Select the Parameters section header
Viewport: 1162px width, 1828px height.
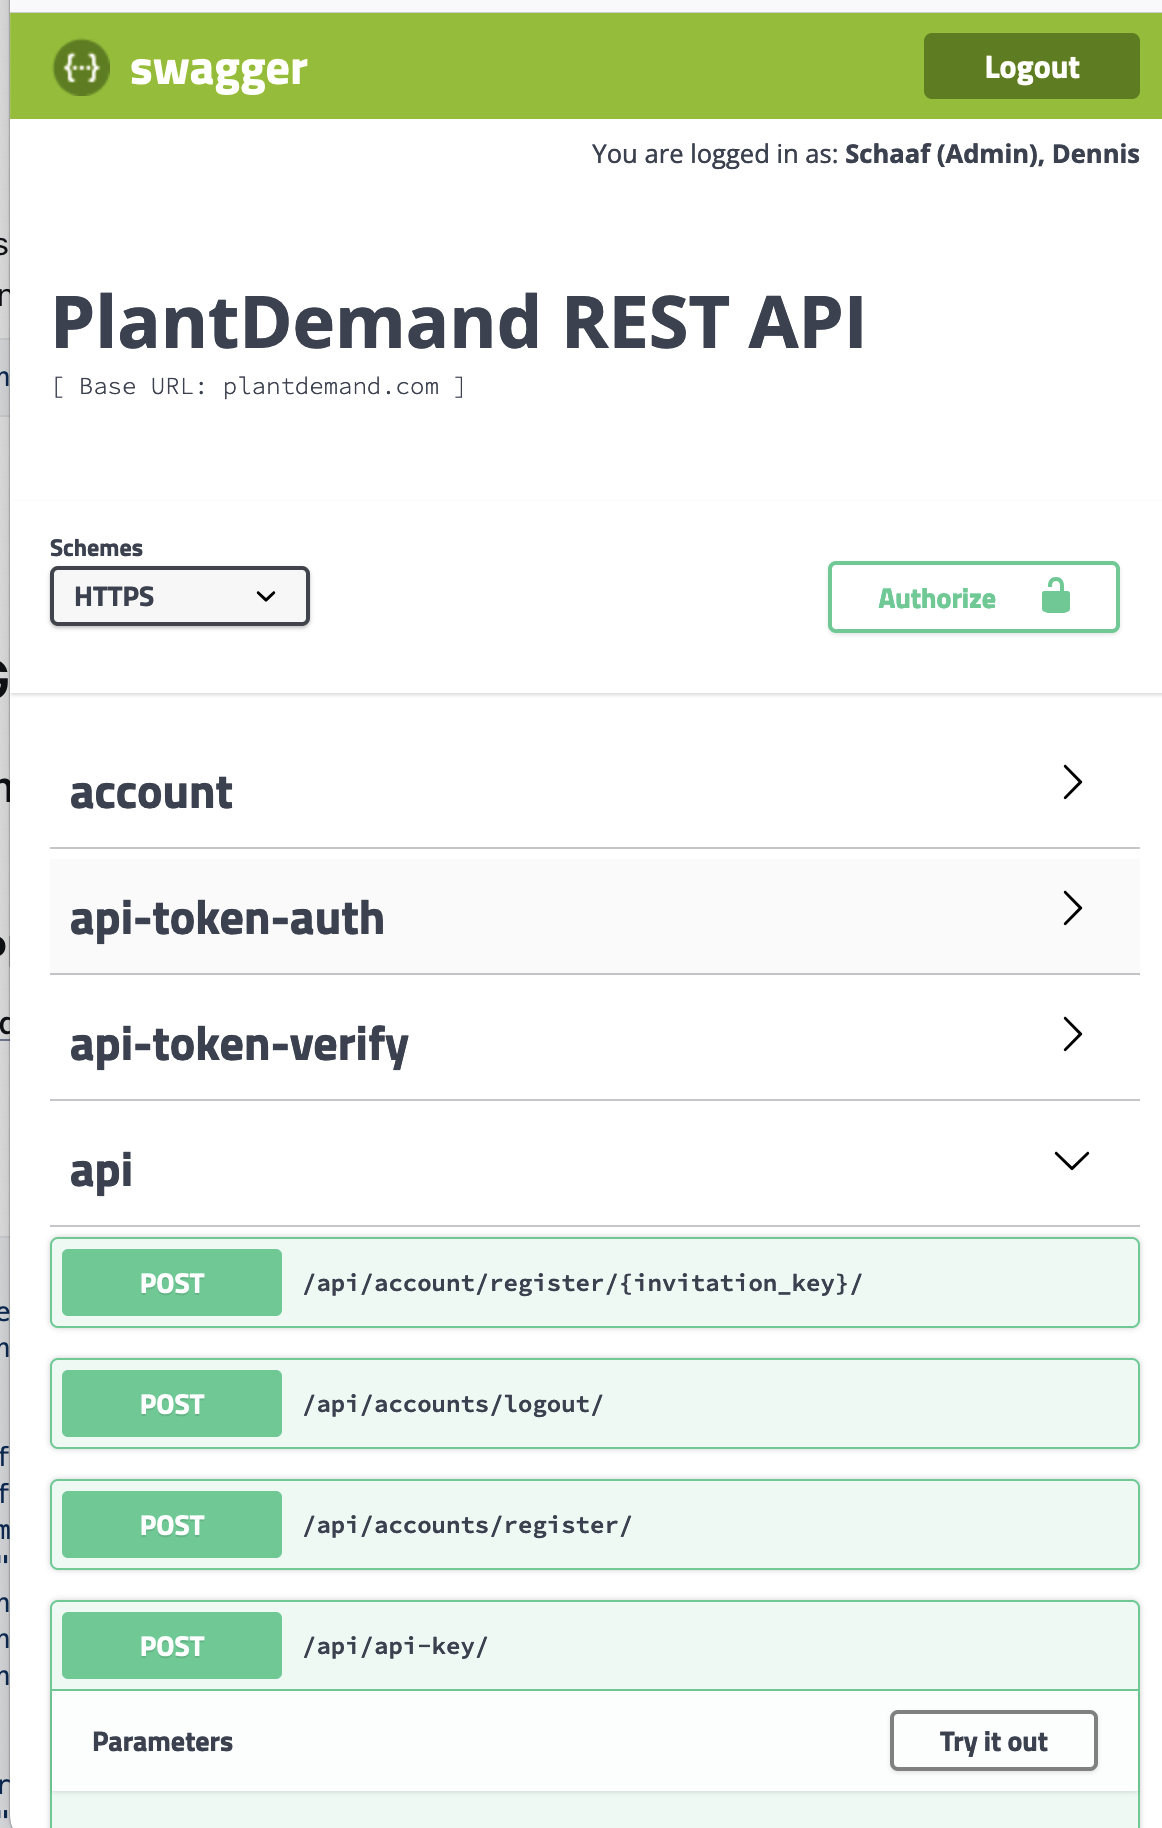point(162,1741)
